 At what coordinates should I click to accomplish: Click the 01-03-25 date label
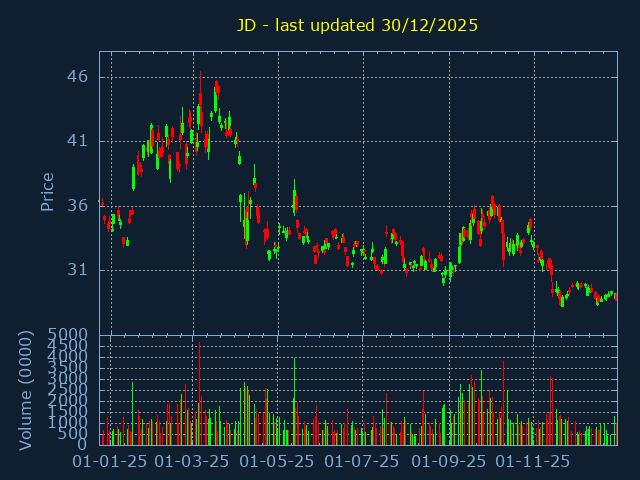pyautogui.click(x=194, y=462)
